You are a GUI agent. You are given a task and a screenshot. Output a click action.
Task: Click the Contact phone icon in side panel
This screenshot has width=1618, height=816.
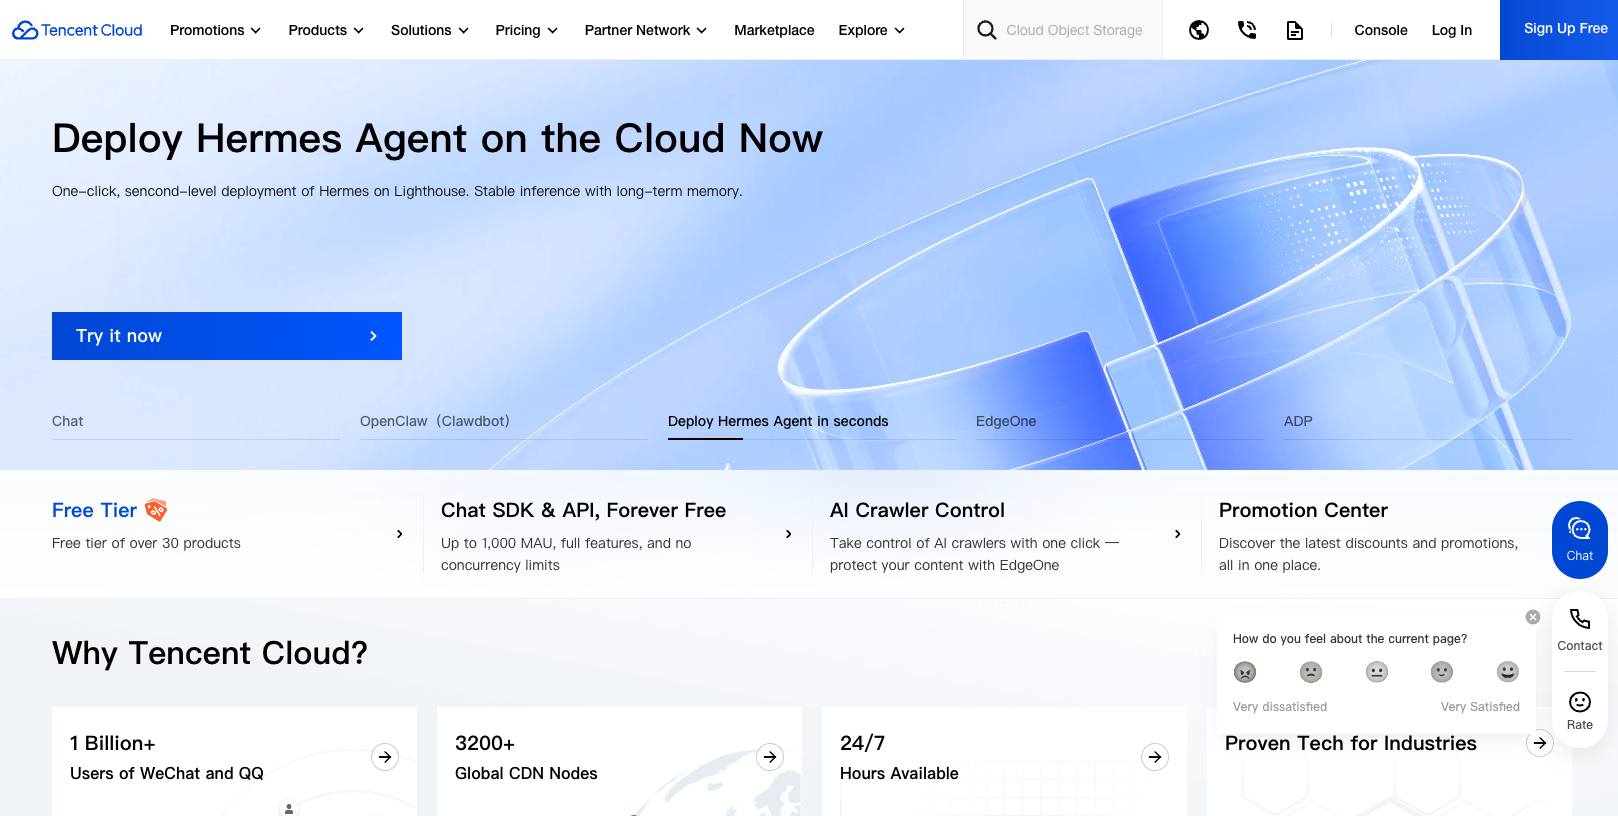coord(1580,619)
